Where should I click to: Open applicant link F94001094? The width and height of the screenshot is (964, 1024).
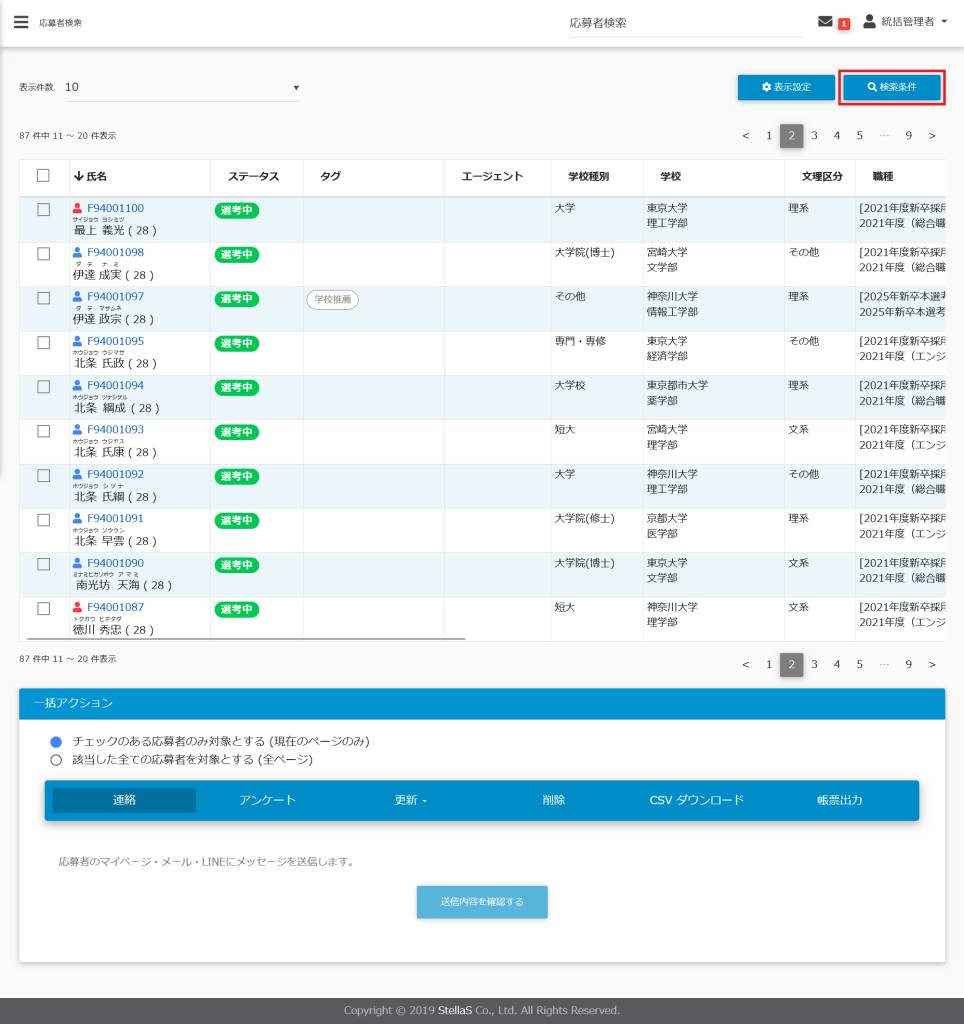(115, 386)
